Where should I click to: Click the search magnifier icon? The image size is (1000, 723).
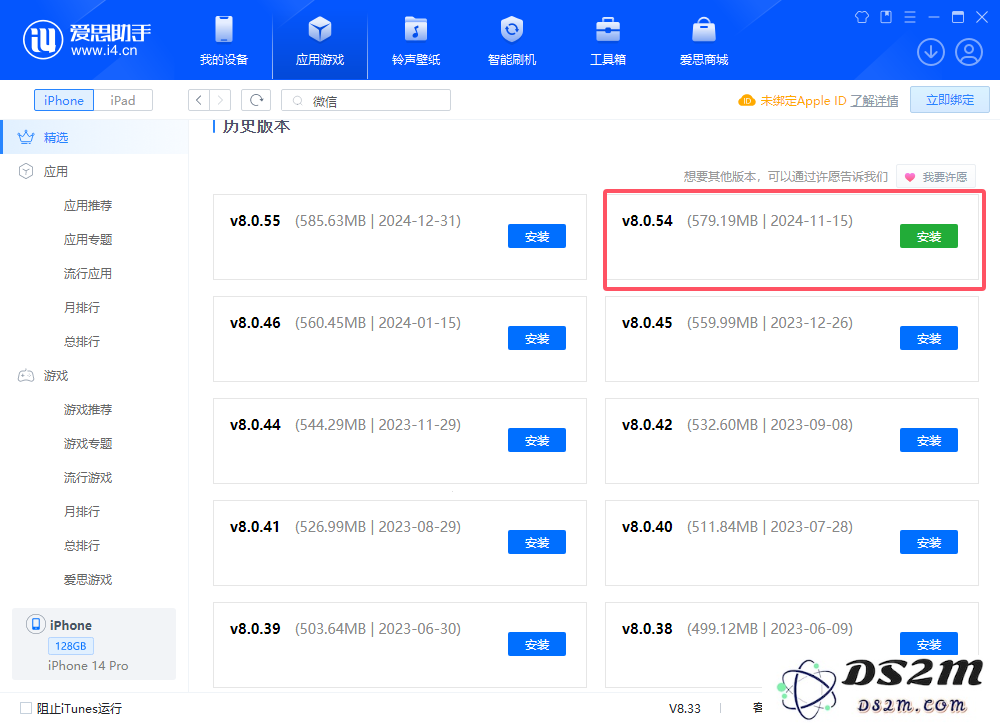[297, 101]
